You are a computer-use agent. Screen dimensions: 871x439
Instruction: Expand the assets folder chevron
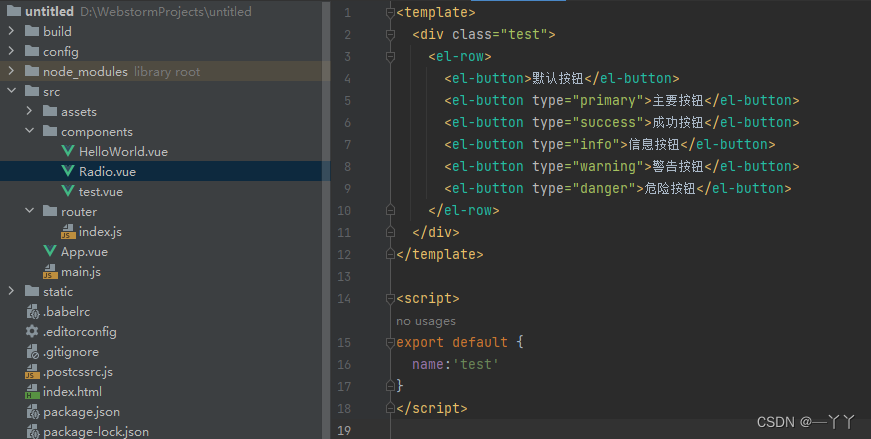[29, 111]
